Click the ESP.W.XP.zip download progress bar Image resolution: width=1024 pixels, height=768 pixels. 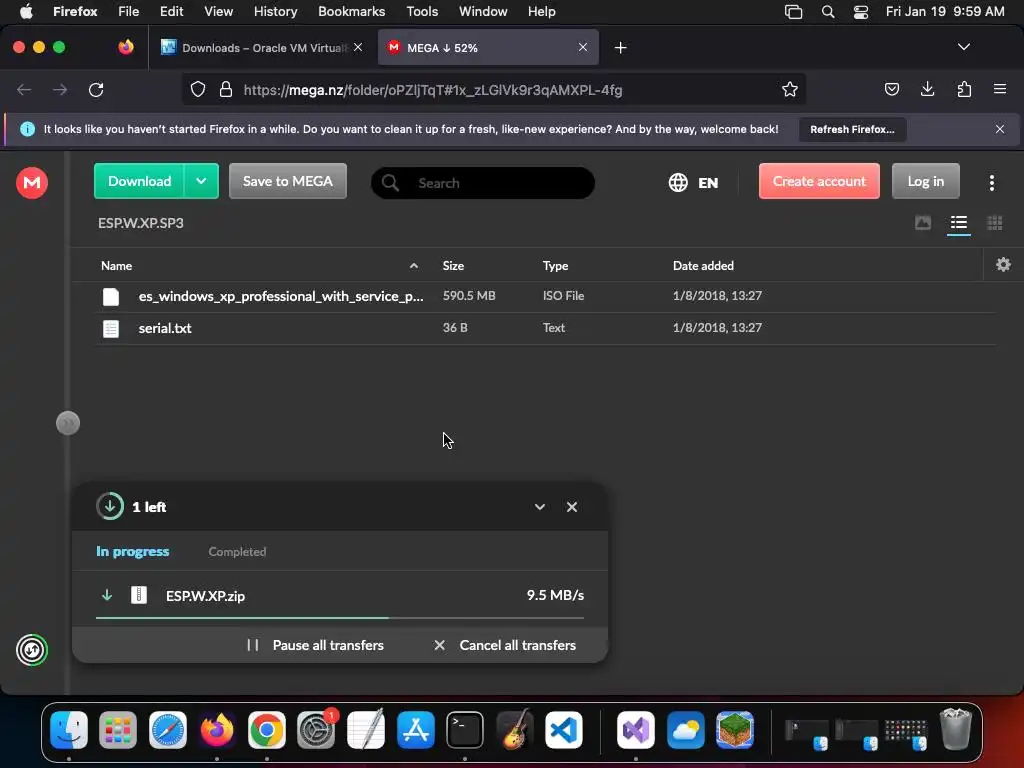340,617
